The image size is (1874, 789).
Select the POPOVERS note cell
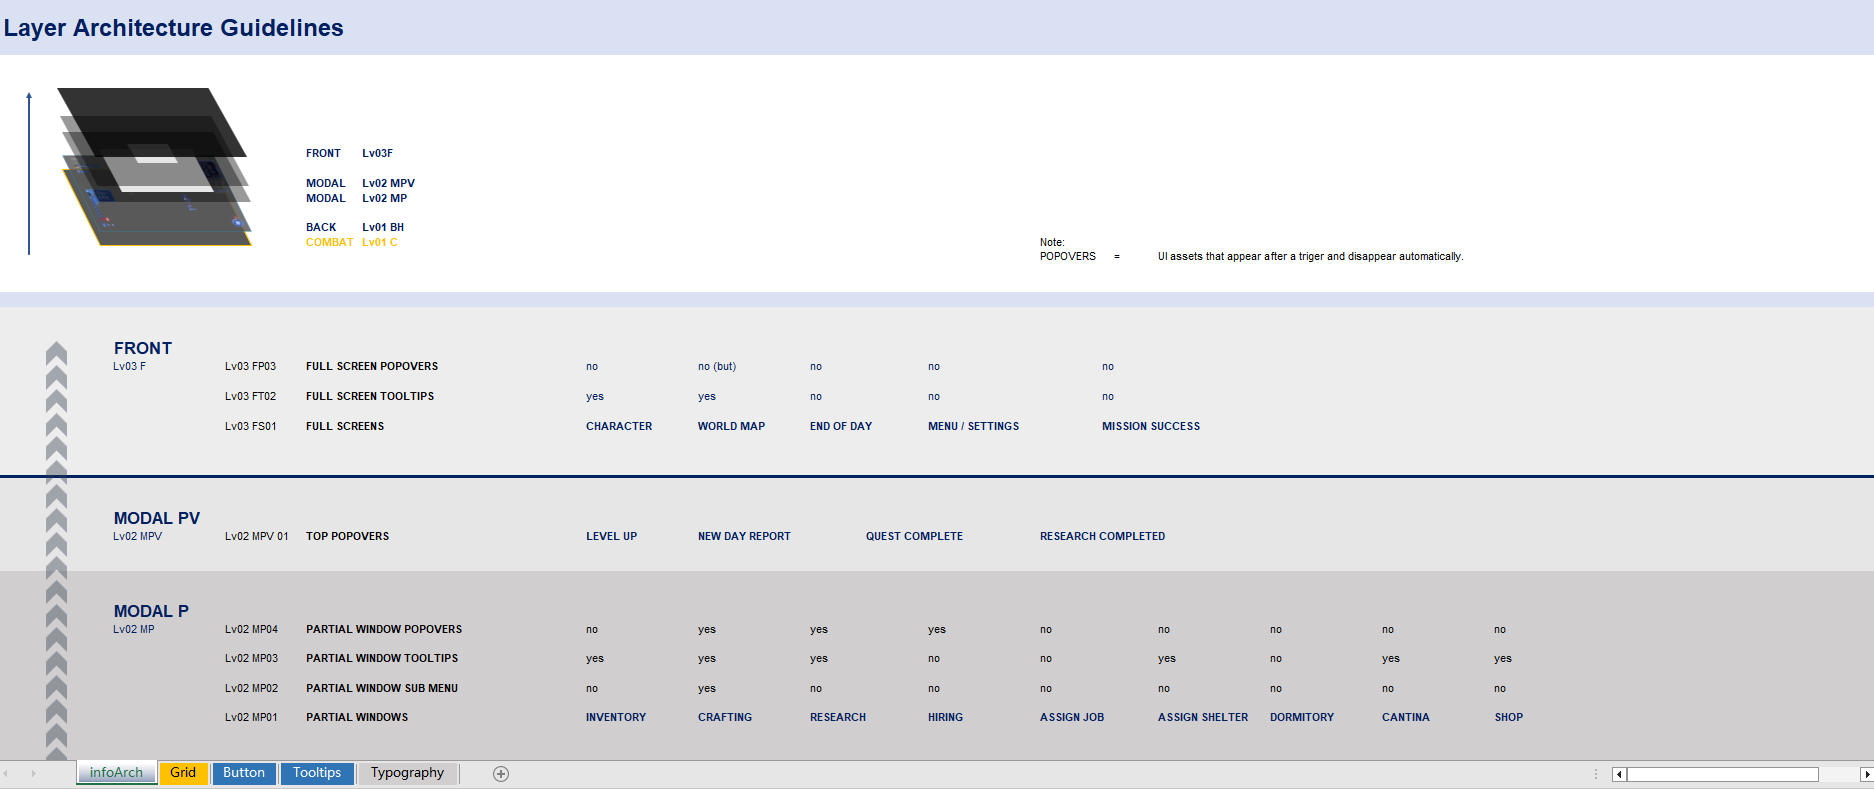tap(1068, 257)
